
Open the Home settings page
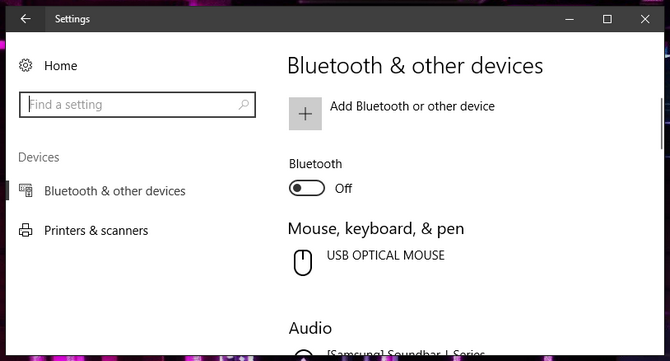click(x=61, y=66)
